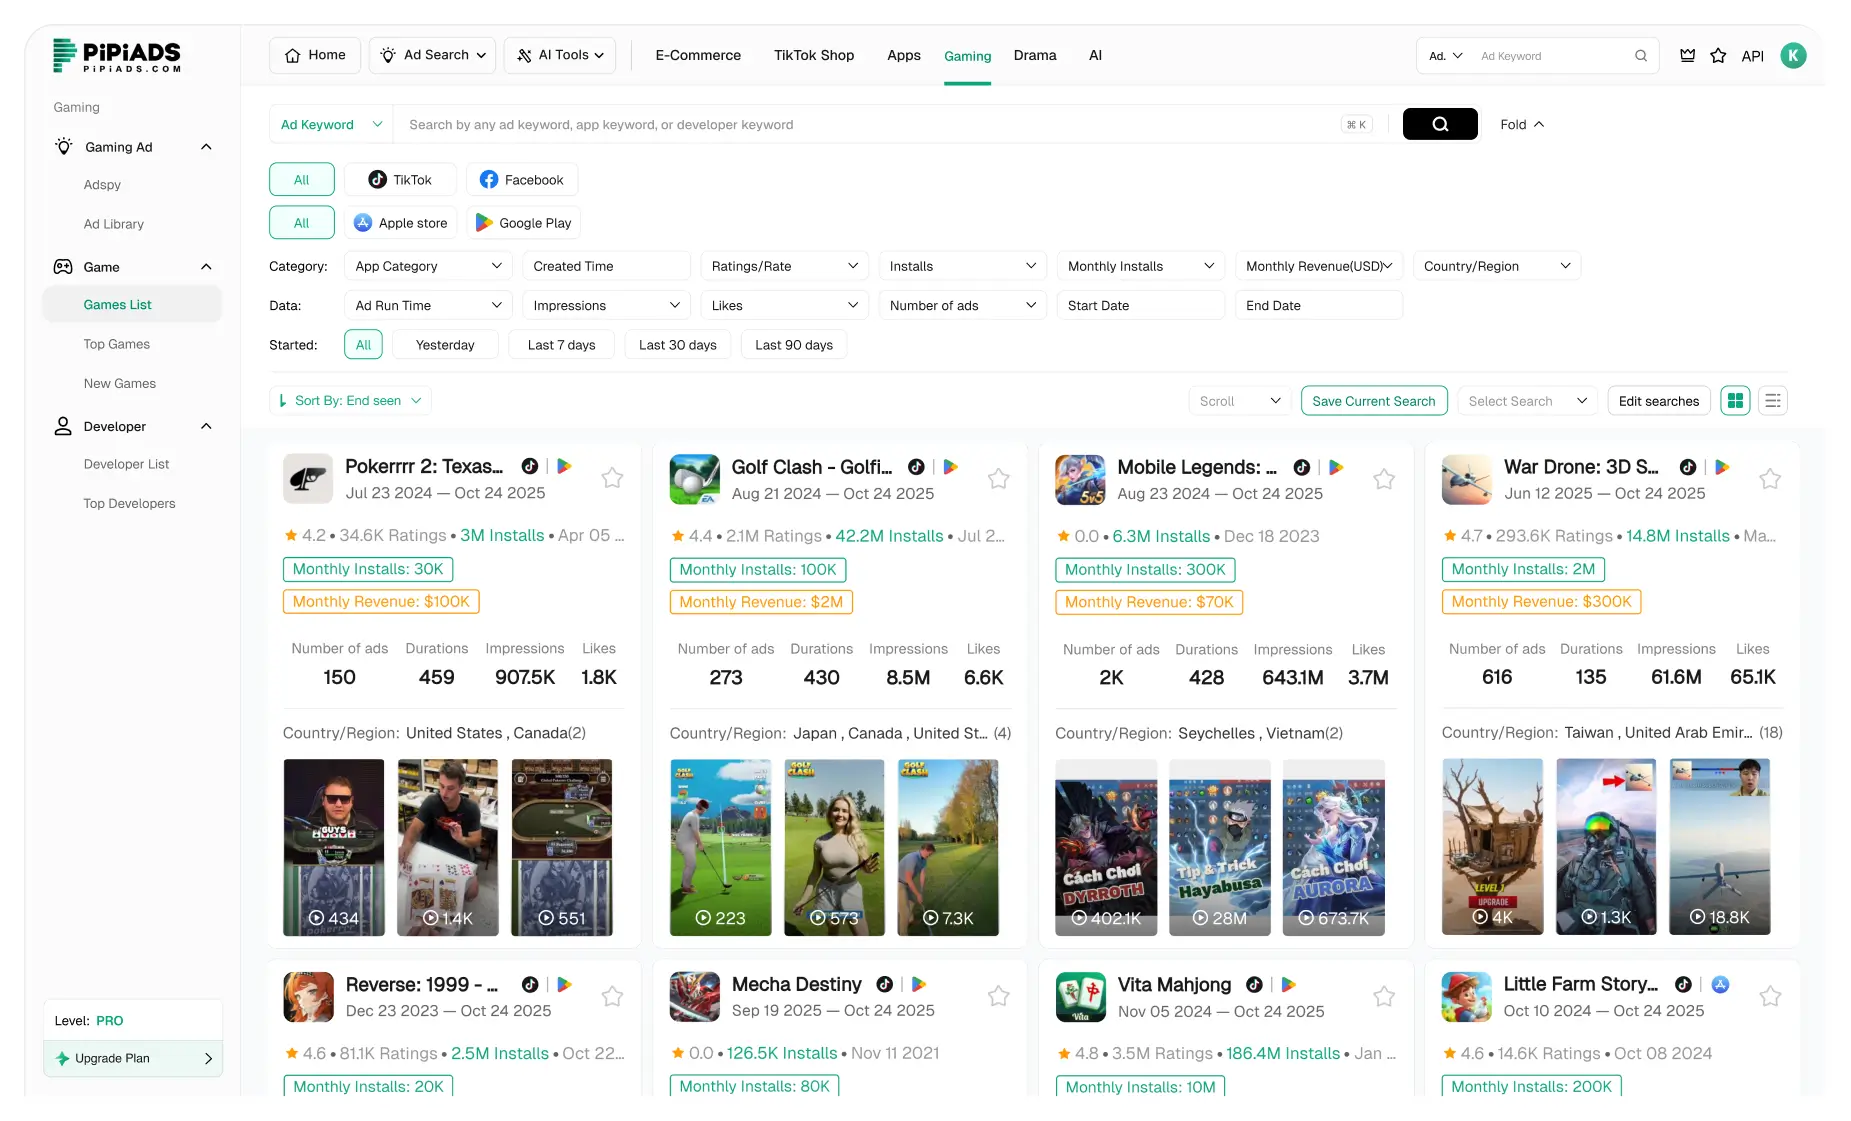This screenshot has height=1121, width=1851.
Task: Click the black search magnifier button
Action: coord(1439,124)
